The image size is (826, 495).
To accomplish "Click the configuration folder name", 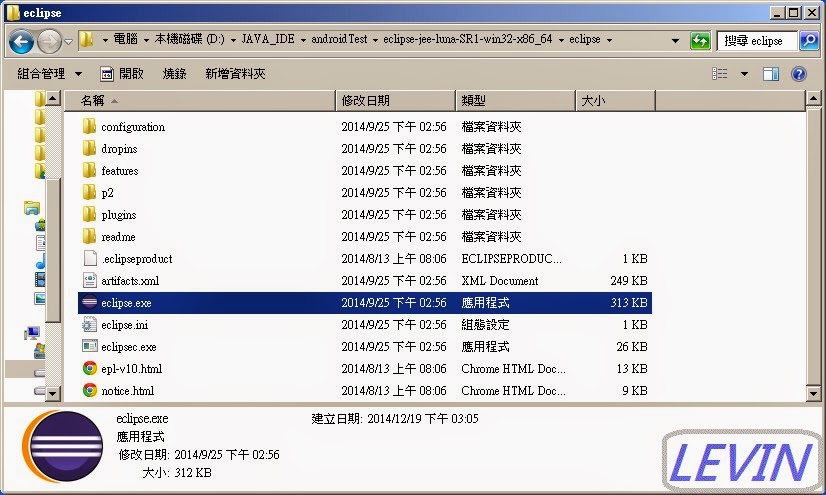I will pyautogui.click(x=133, y=127).
